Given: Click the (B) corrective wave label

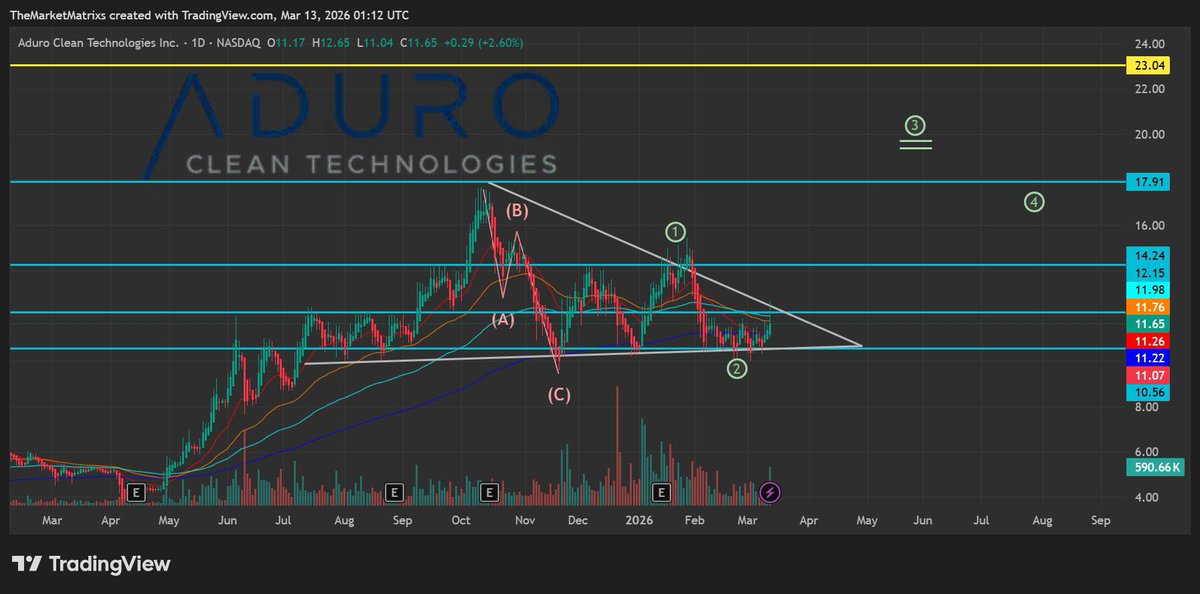Looking at the screenshot, I should pos(516,211).
